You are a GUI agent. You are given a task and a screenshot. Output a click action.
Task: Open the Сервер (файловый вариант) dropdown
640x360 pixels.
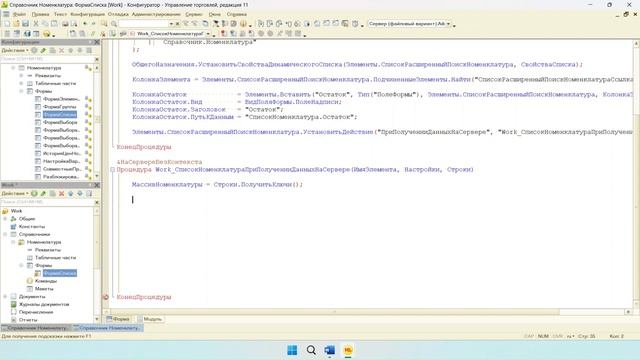448,24
